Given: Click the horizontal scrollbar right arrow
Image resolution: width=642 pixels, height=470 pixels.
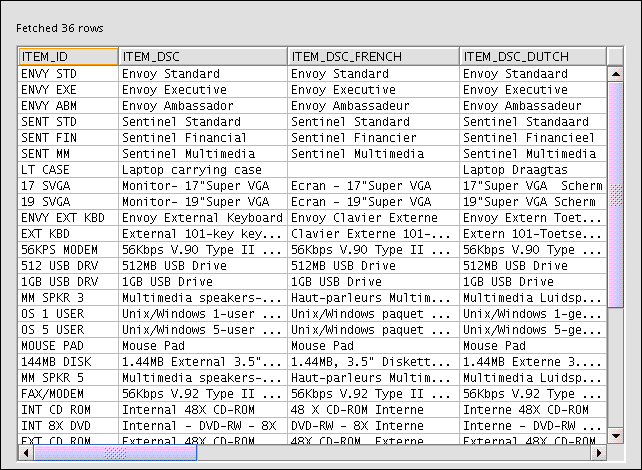Looking at the screenshot, I should click(599, 453).
